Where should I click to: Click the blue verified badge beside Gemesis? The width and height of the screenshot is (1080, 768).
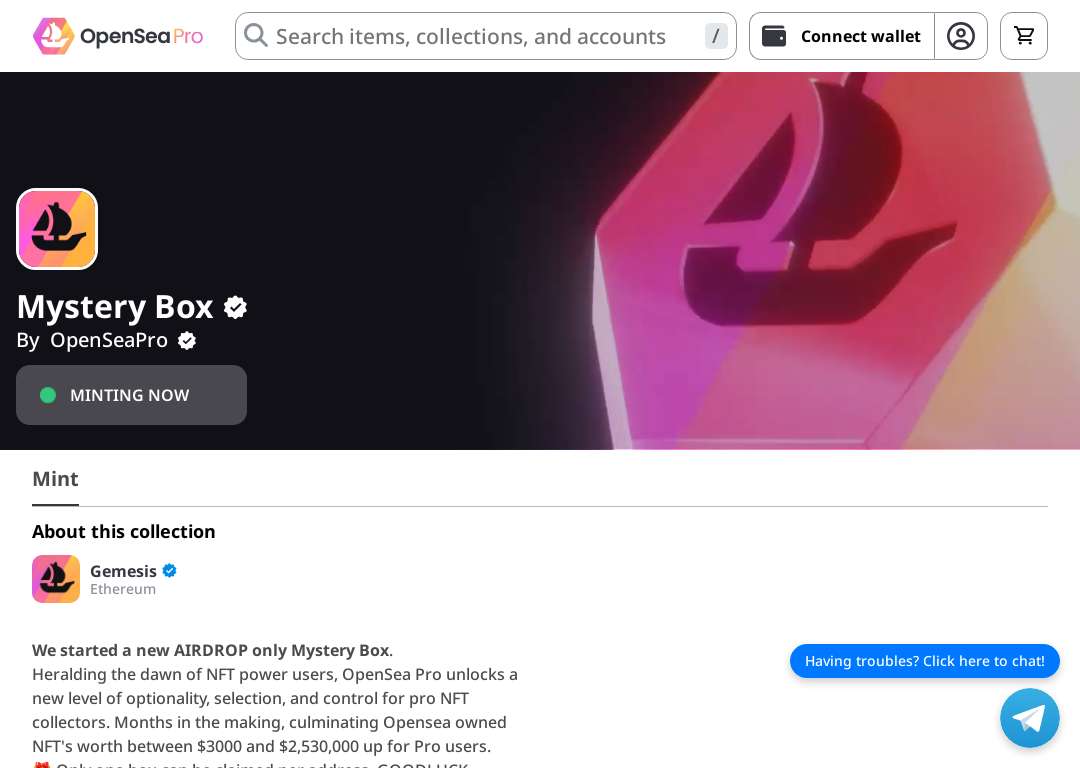point(169,570)
